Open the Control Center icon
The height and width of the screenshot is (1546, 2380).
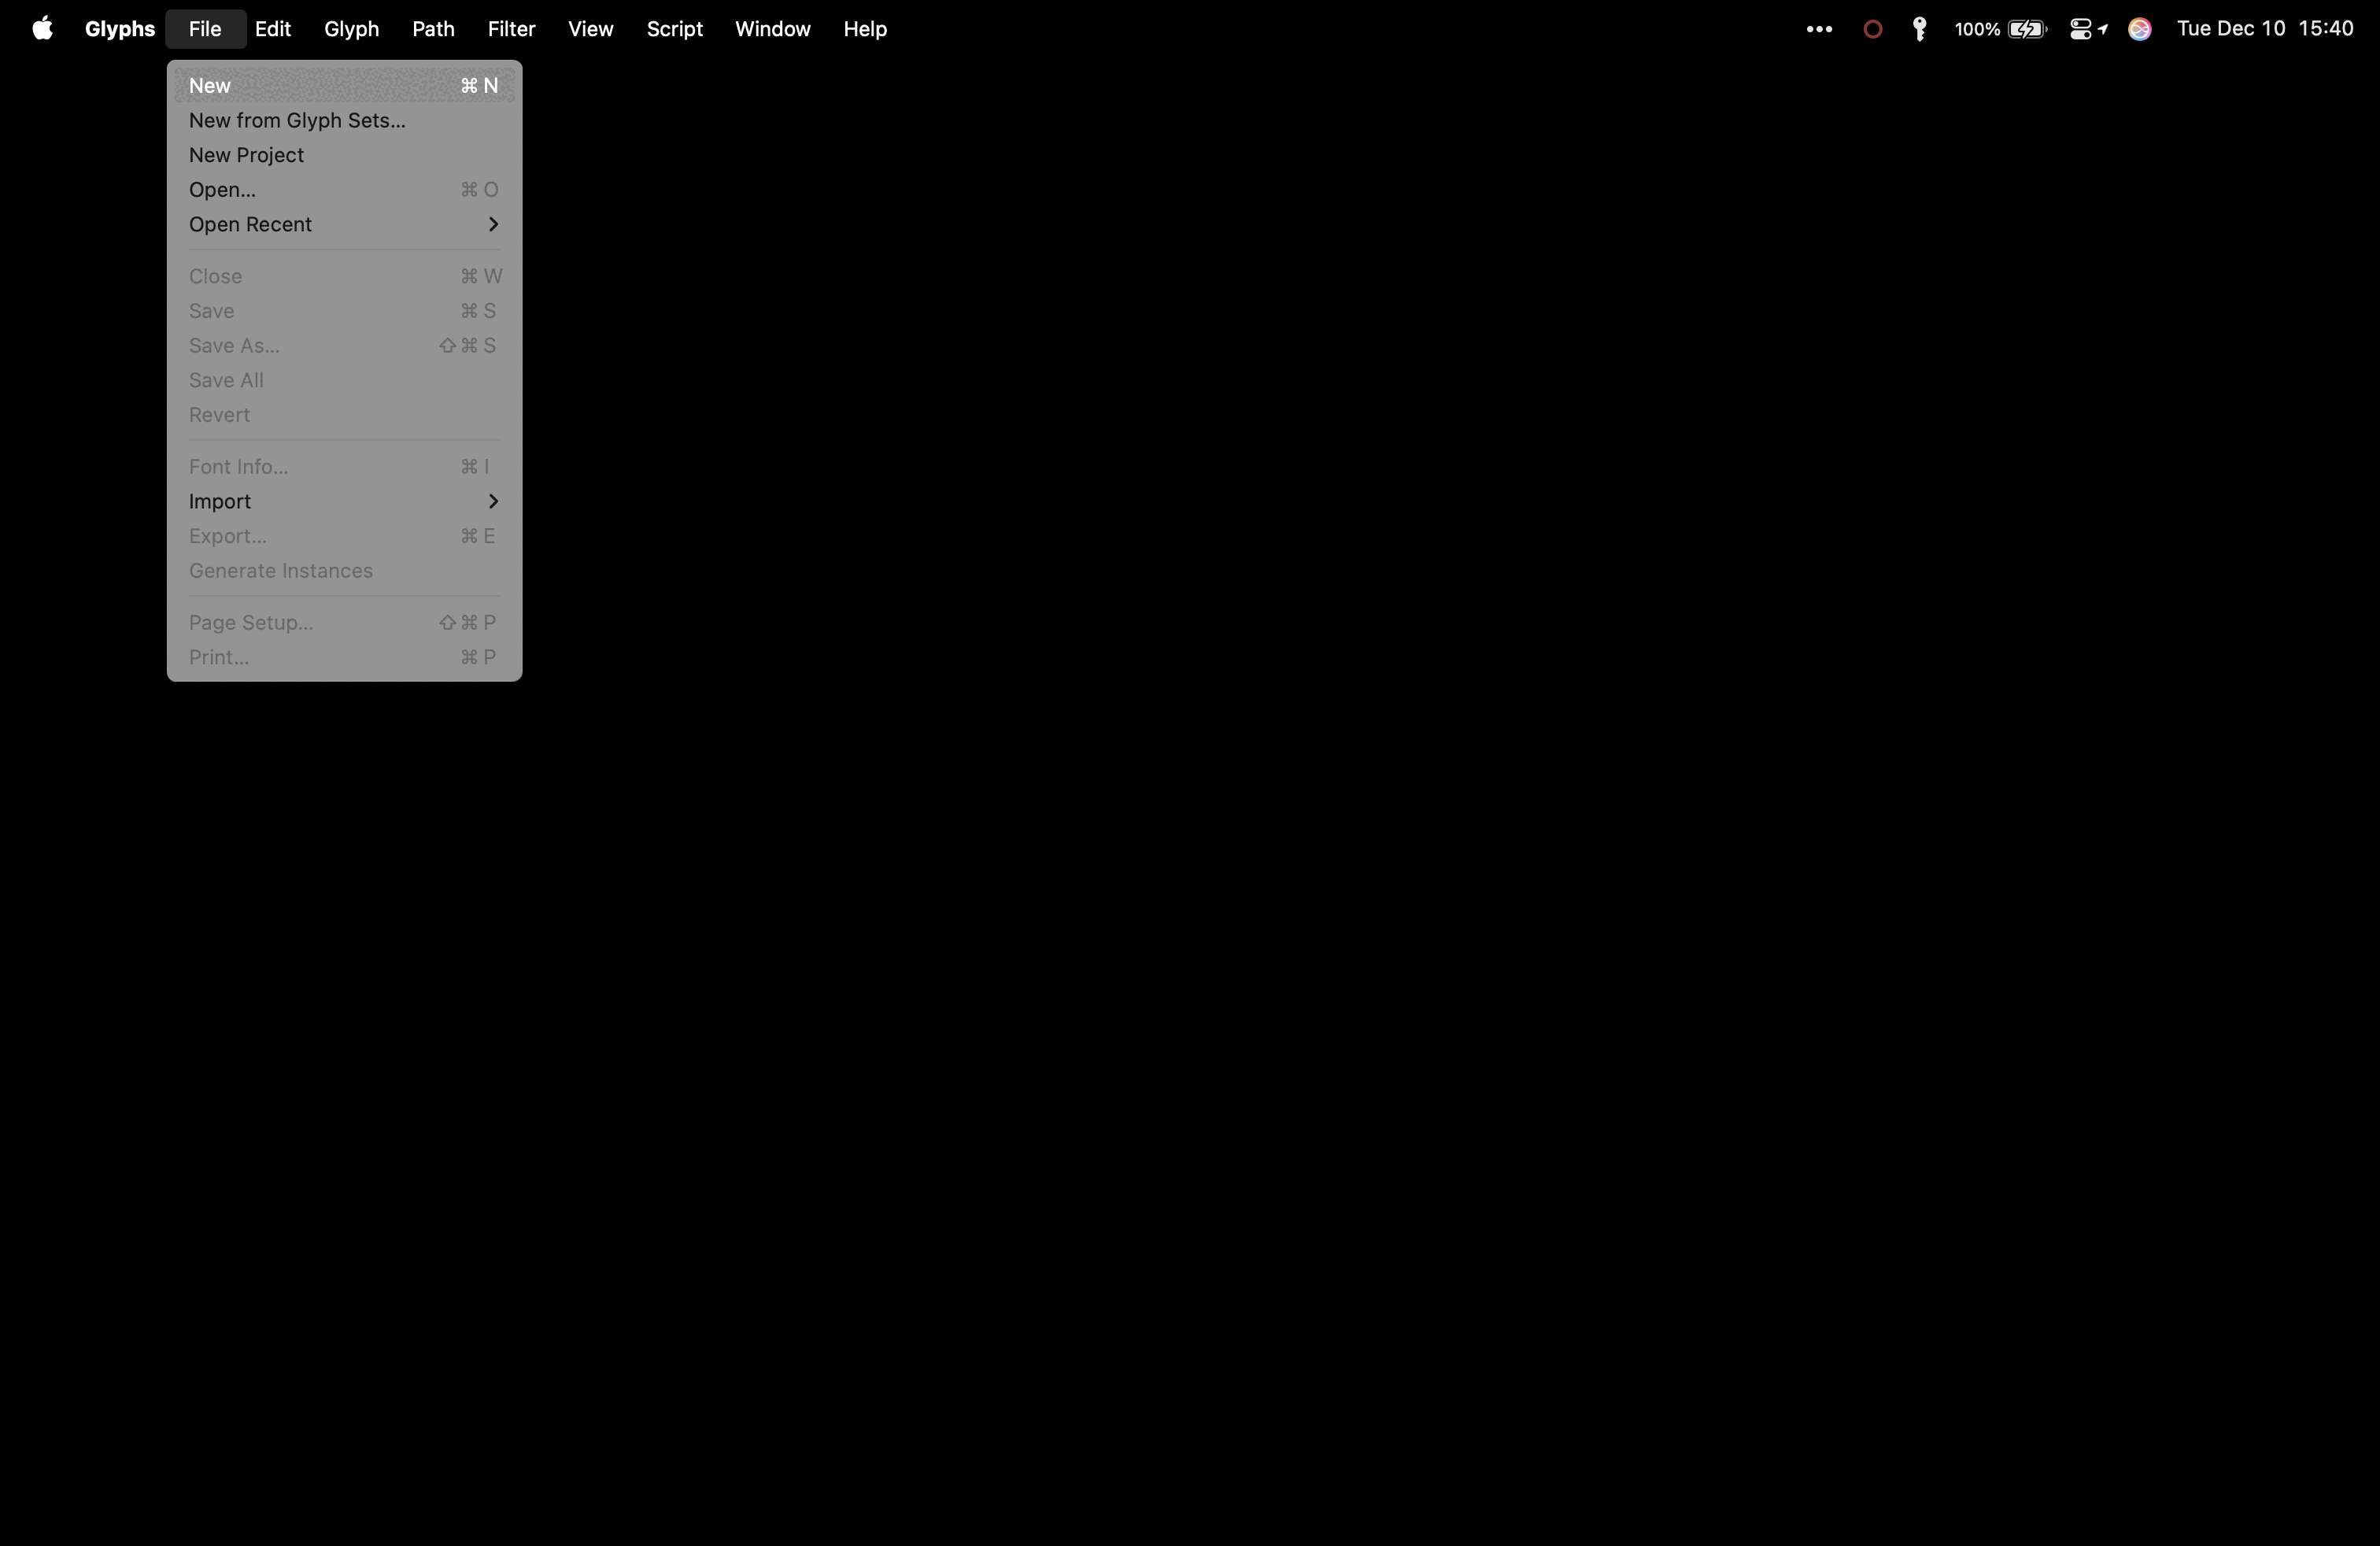pyautogui.click(x=2081, y=29)
